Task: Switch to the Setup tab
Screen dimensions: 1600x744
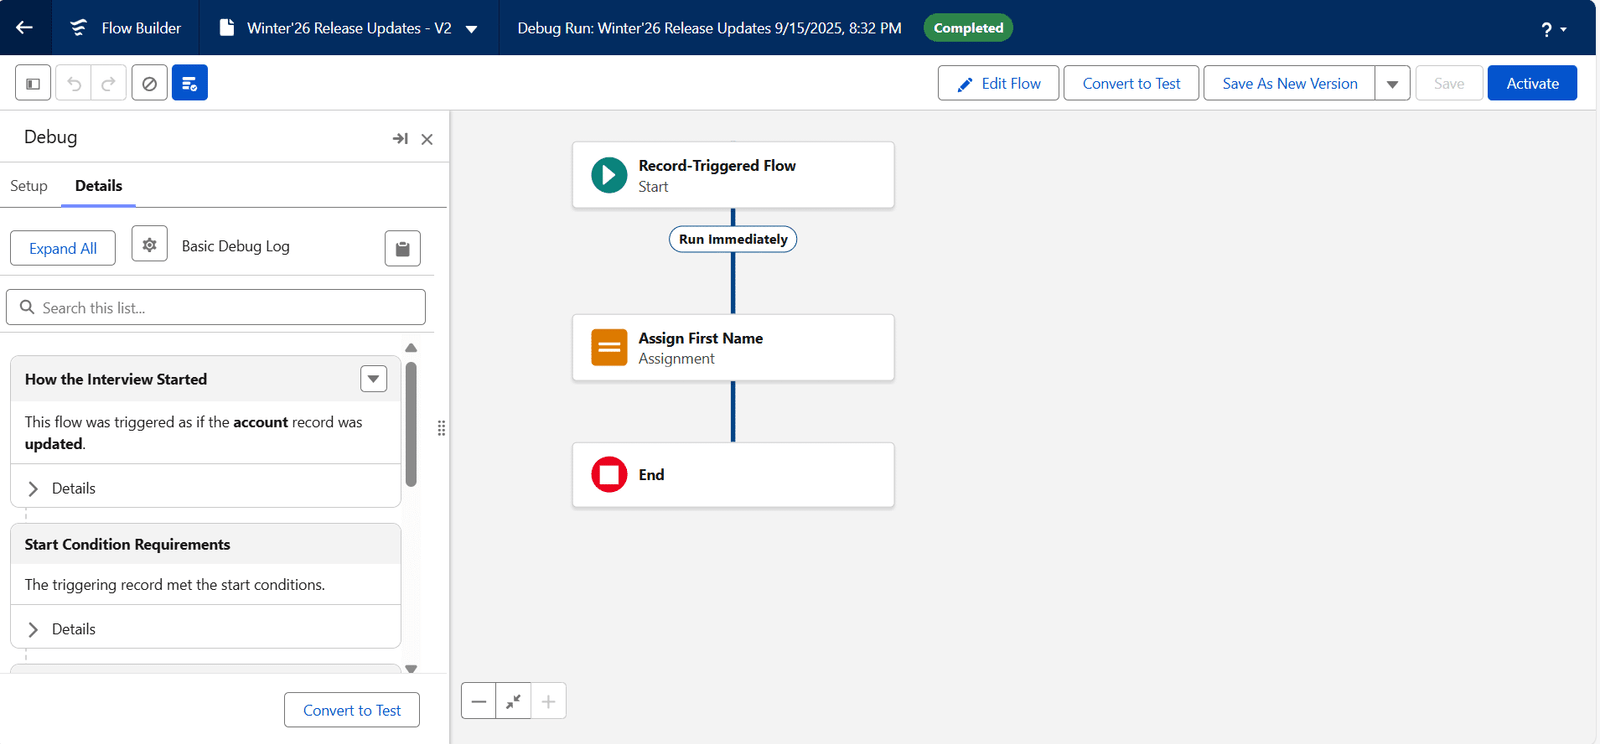Action: point(29,186)
